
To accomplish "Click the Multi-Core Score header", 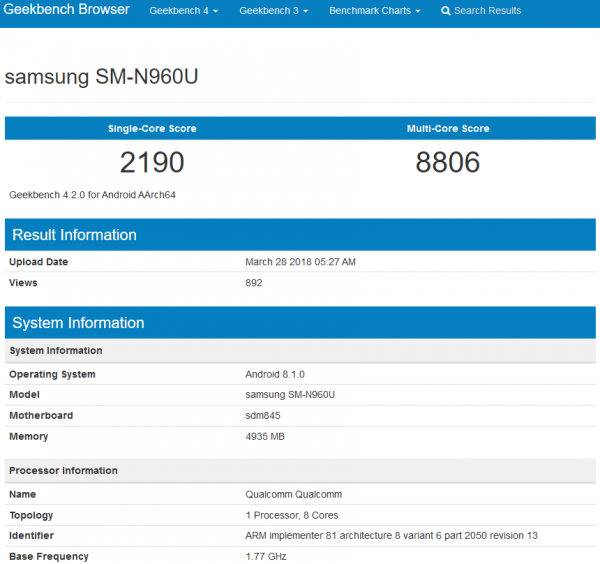I will click(448, 129).
